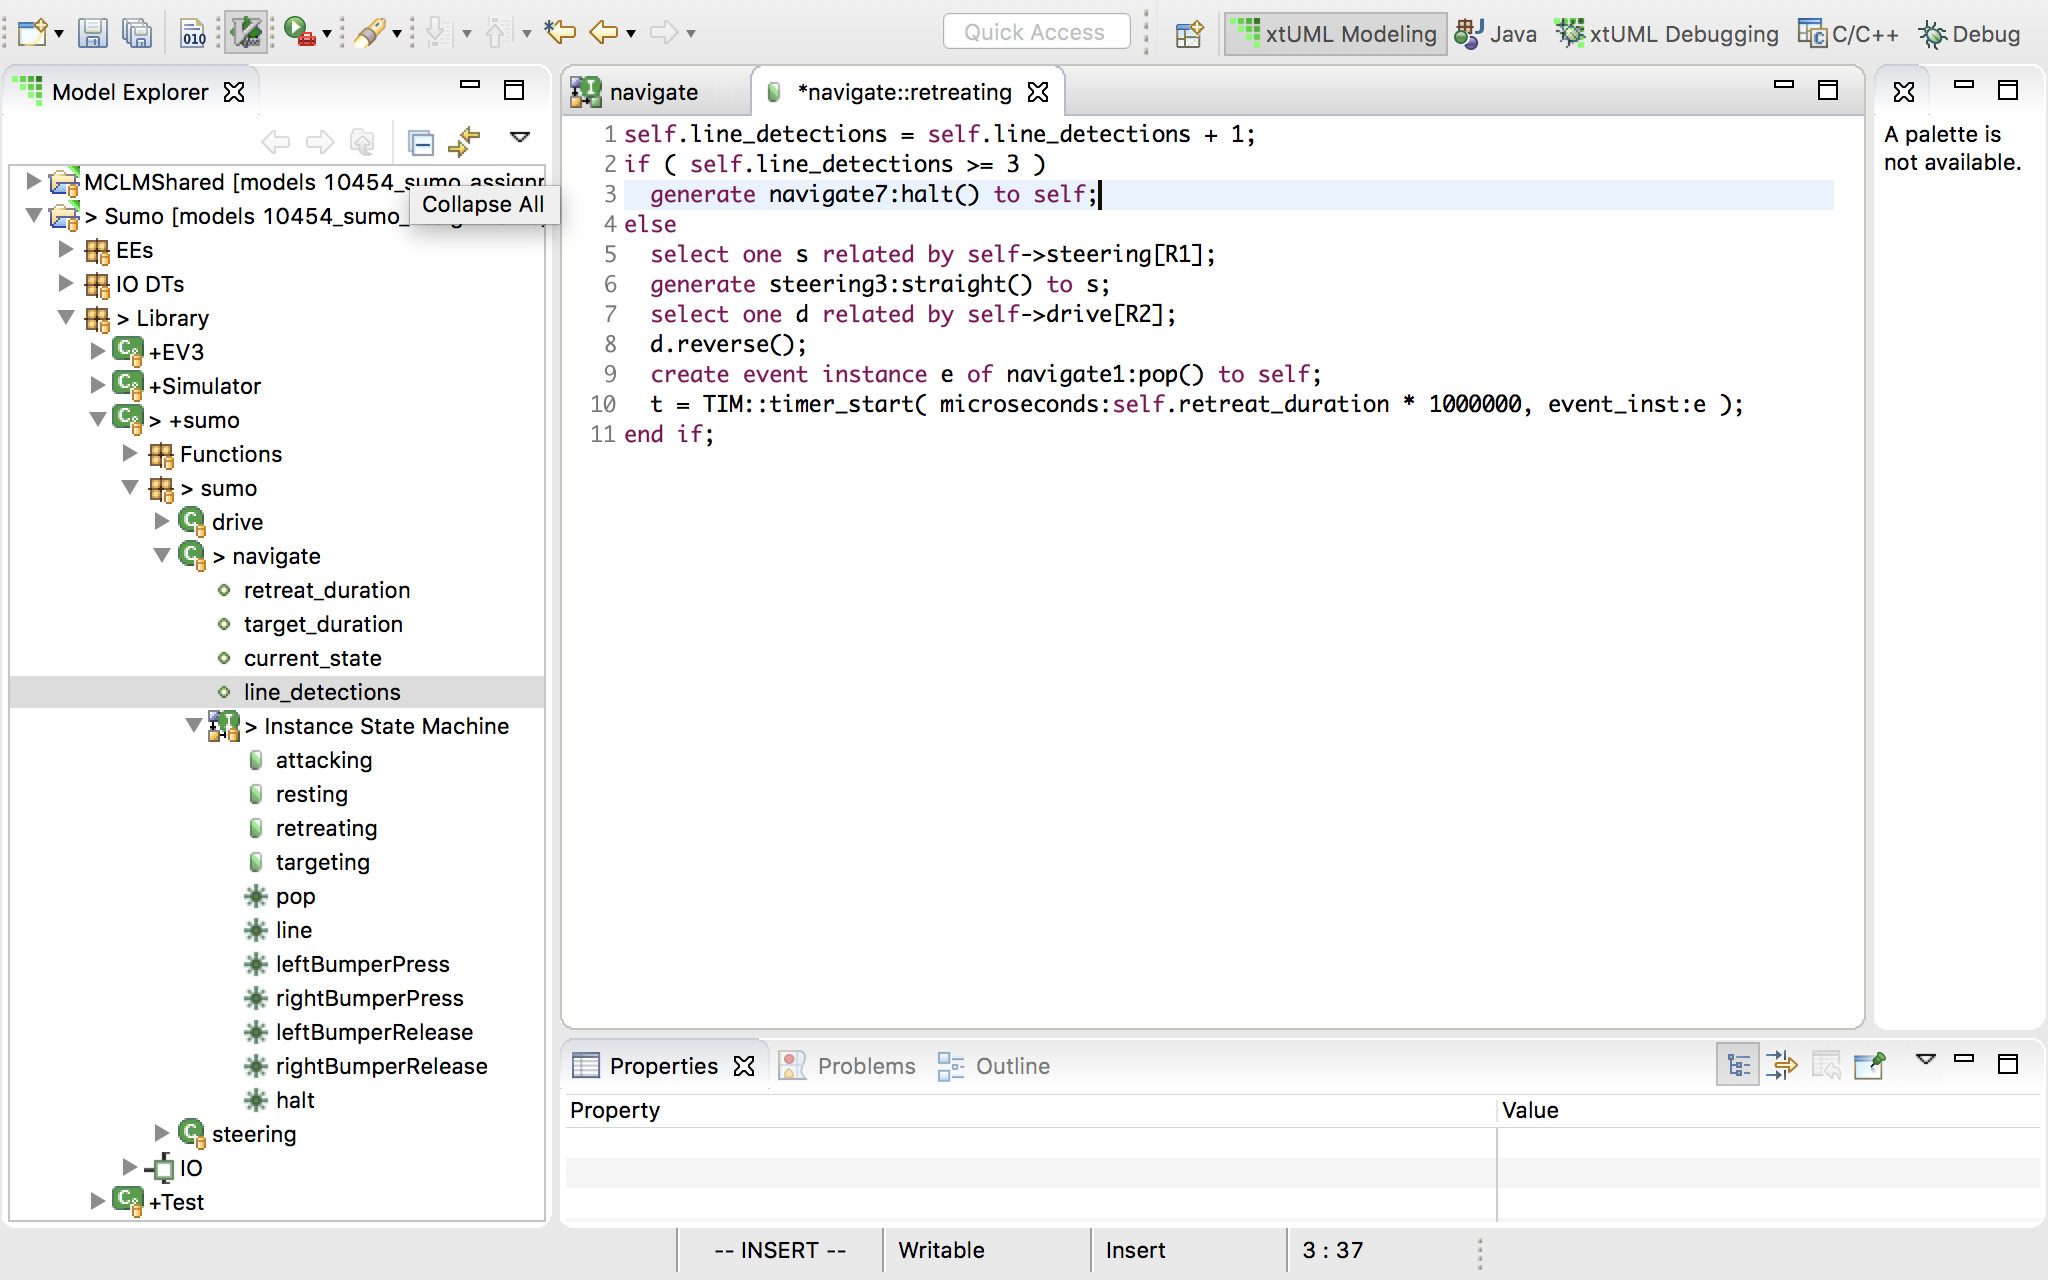Open dropdown arrow next to Run icon
This screenshot has height=1280, width=2048.
tap(326, 35)
